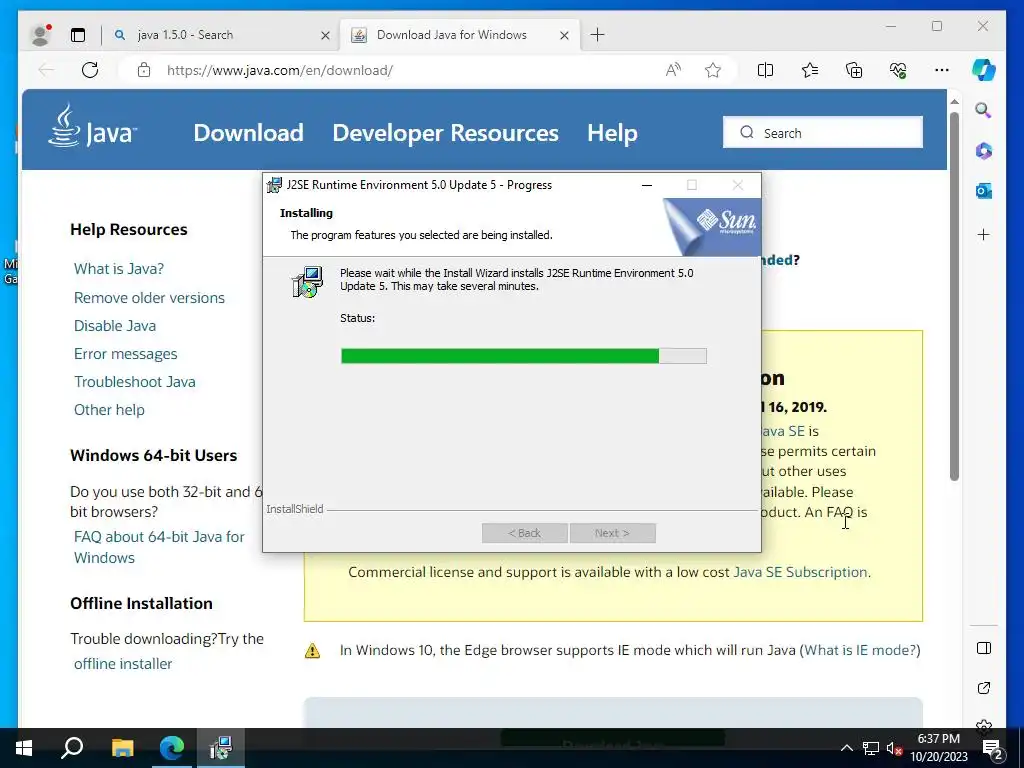This screenshot has width=1024, height=768.
Task: Open Remove older versions link
Action: 149,298
